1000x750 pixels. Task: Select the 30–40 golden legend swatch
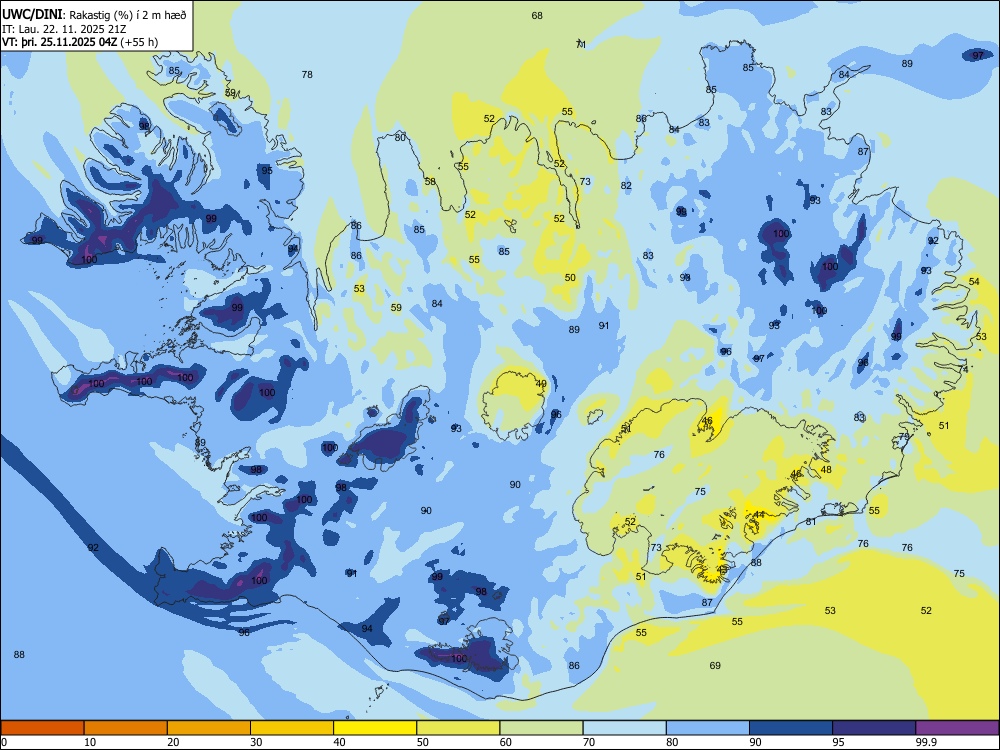(292, 728)
